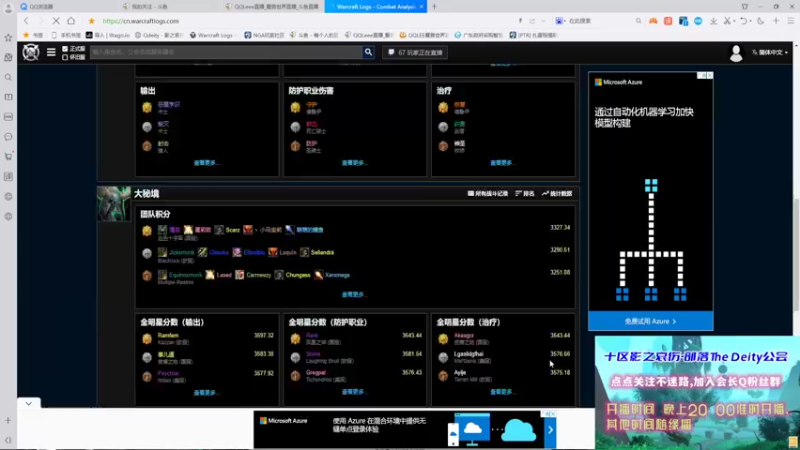Toggle night mode moon icon
800x450 pixels.
(761, 21)
